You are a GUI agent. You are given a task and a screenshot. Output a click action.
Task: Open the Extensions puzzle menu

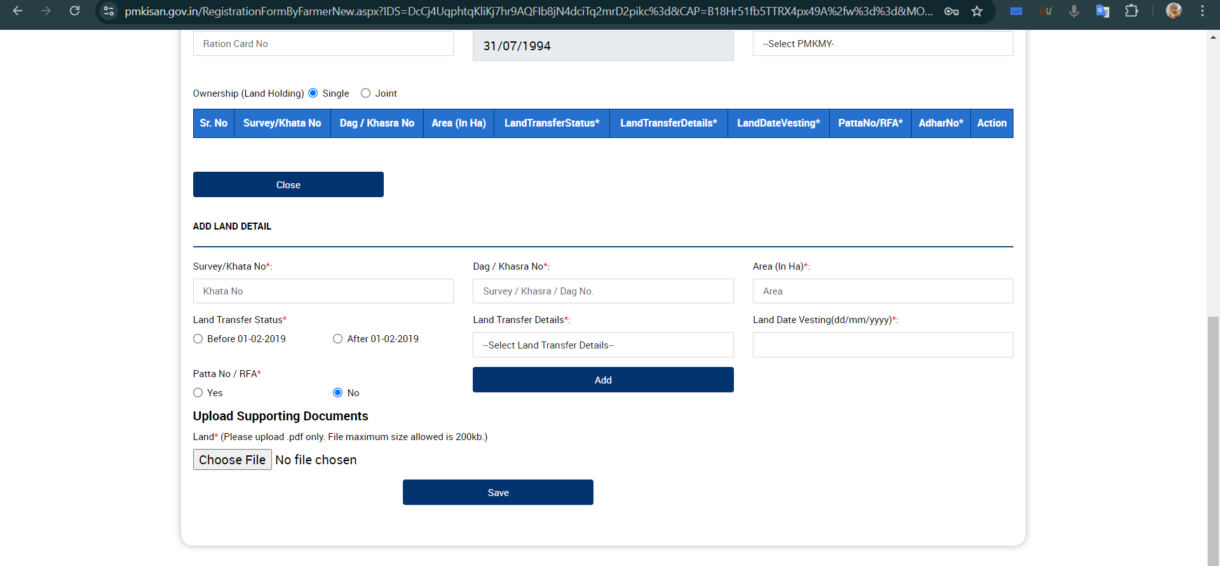click(x=1131, y=11)
